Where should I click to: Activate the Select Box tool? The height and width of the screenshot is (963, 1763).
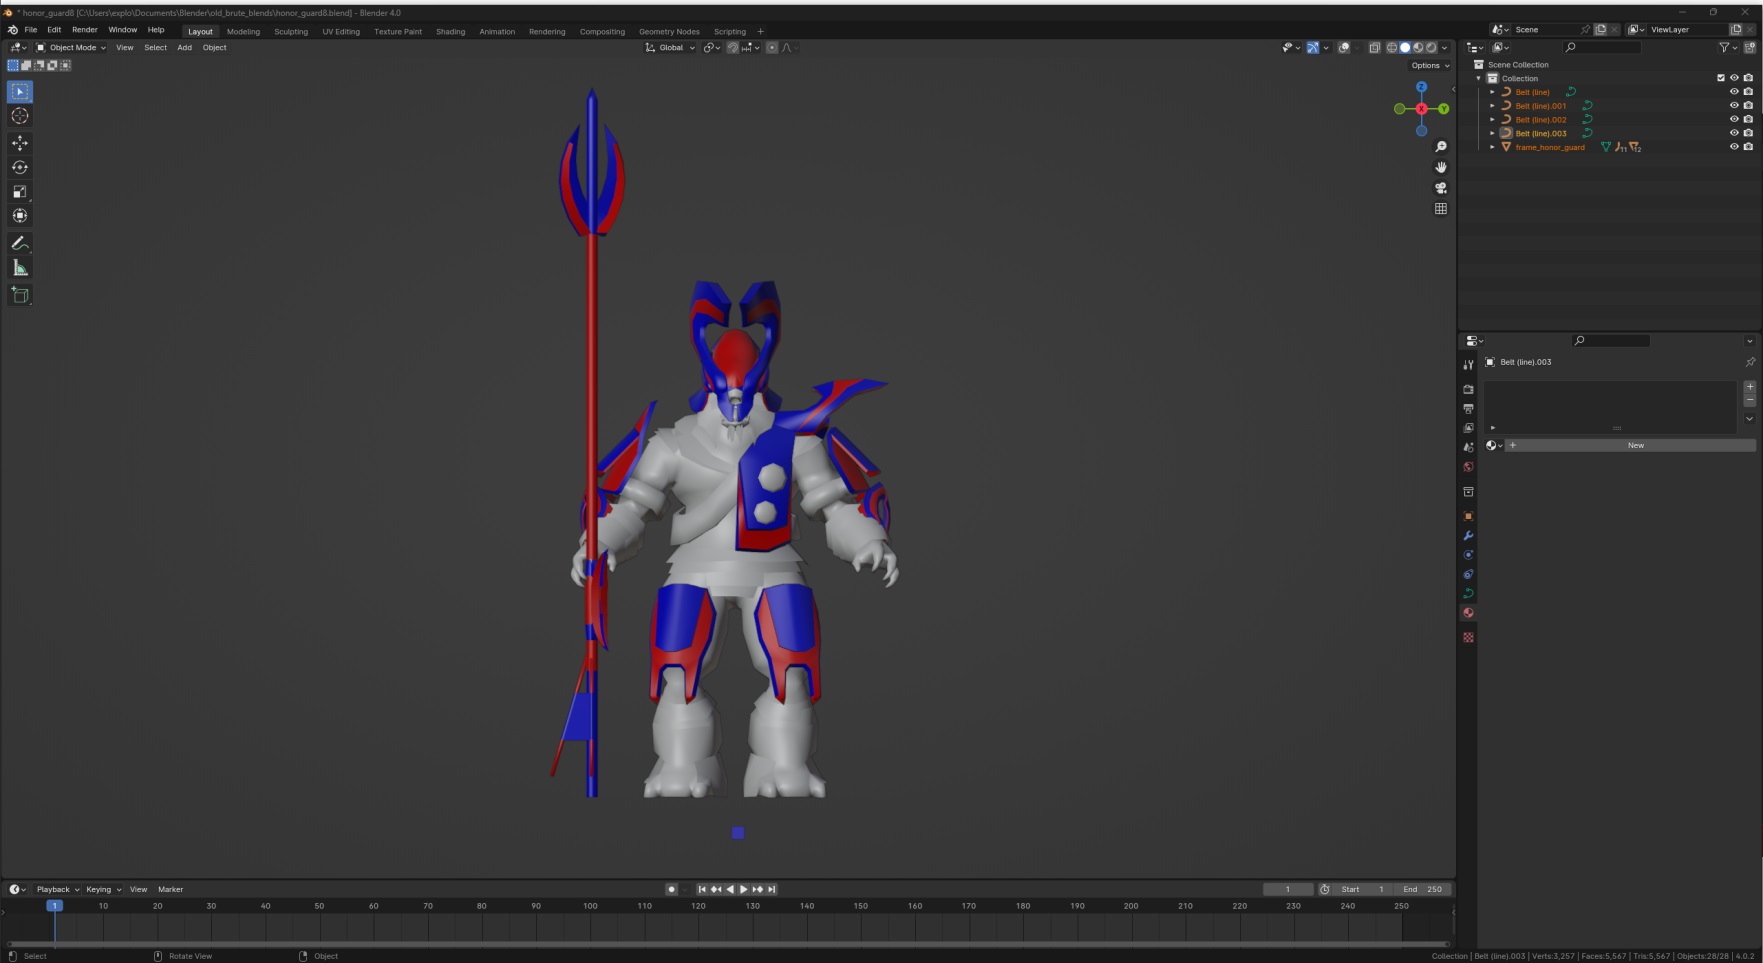click(x=20, y=92)
